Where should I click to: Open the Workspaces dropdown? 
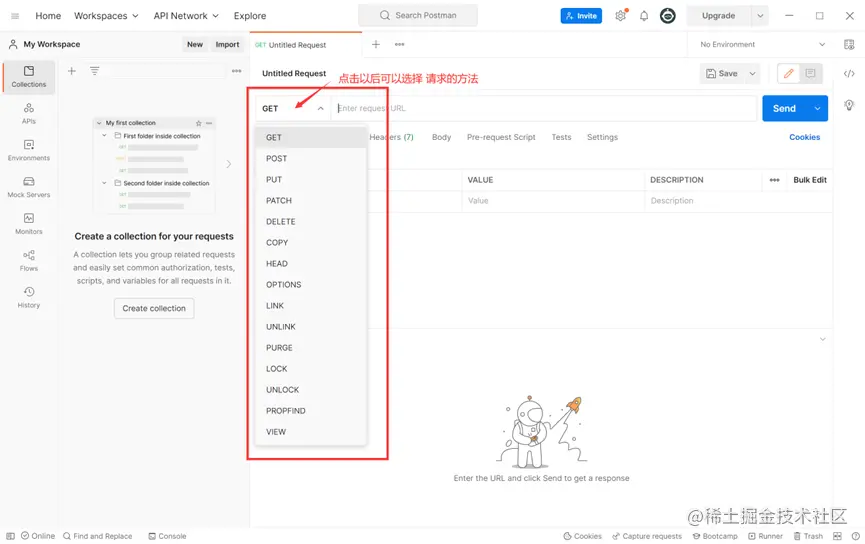coord(106,15)
